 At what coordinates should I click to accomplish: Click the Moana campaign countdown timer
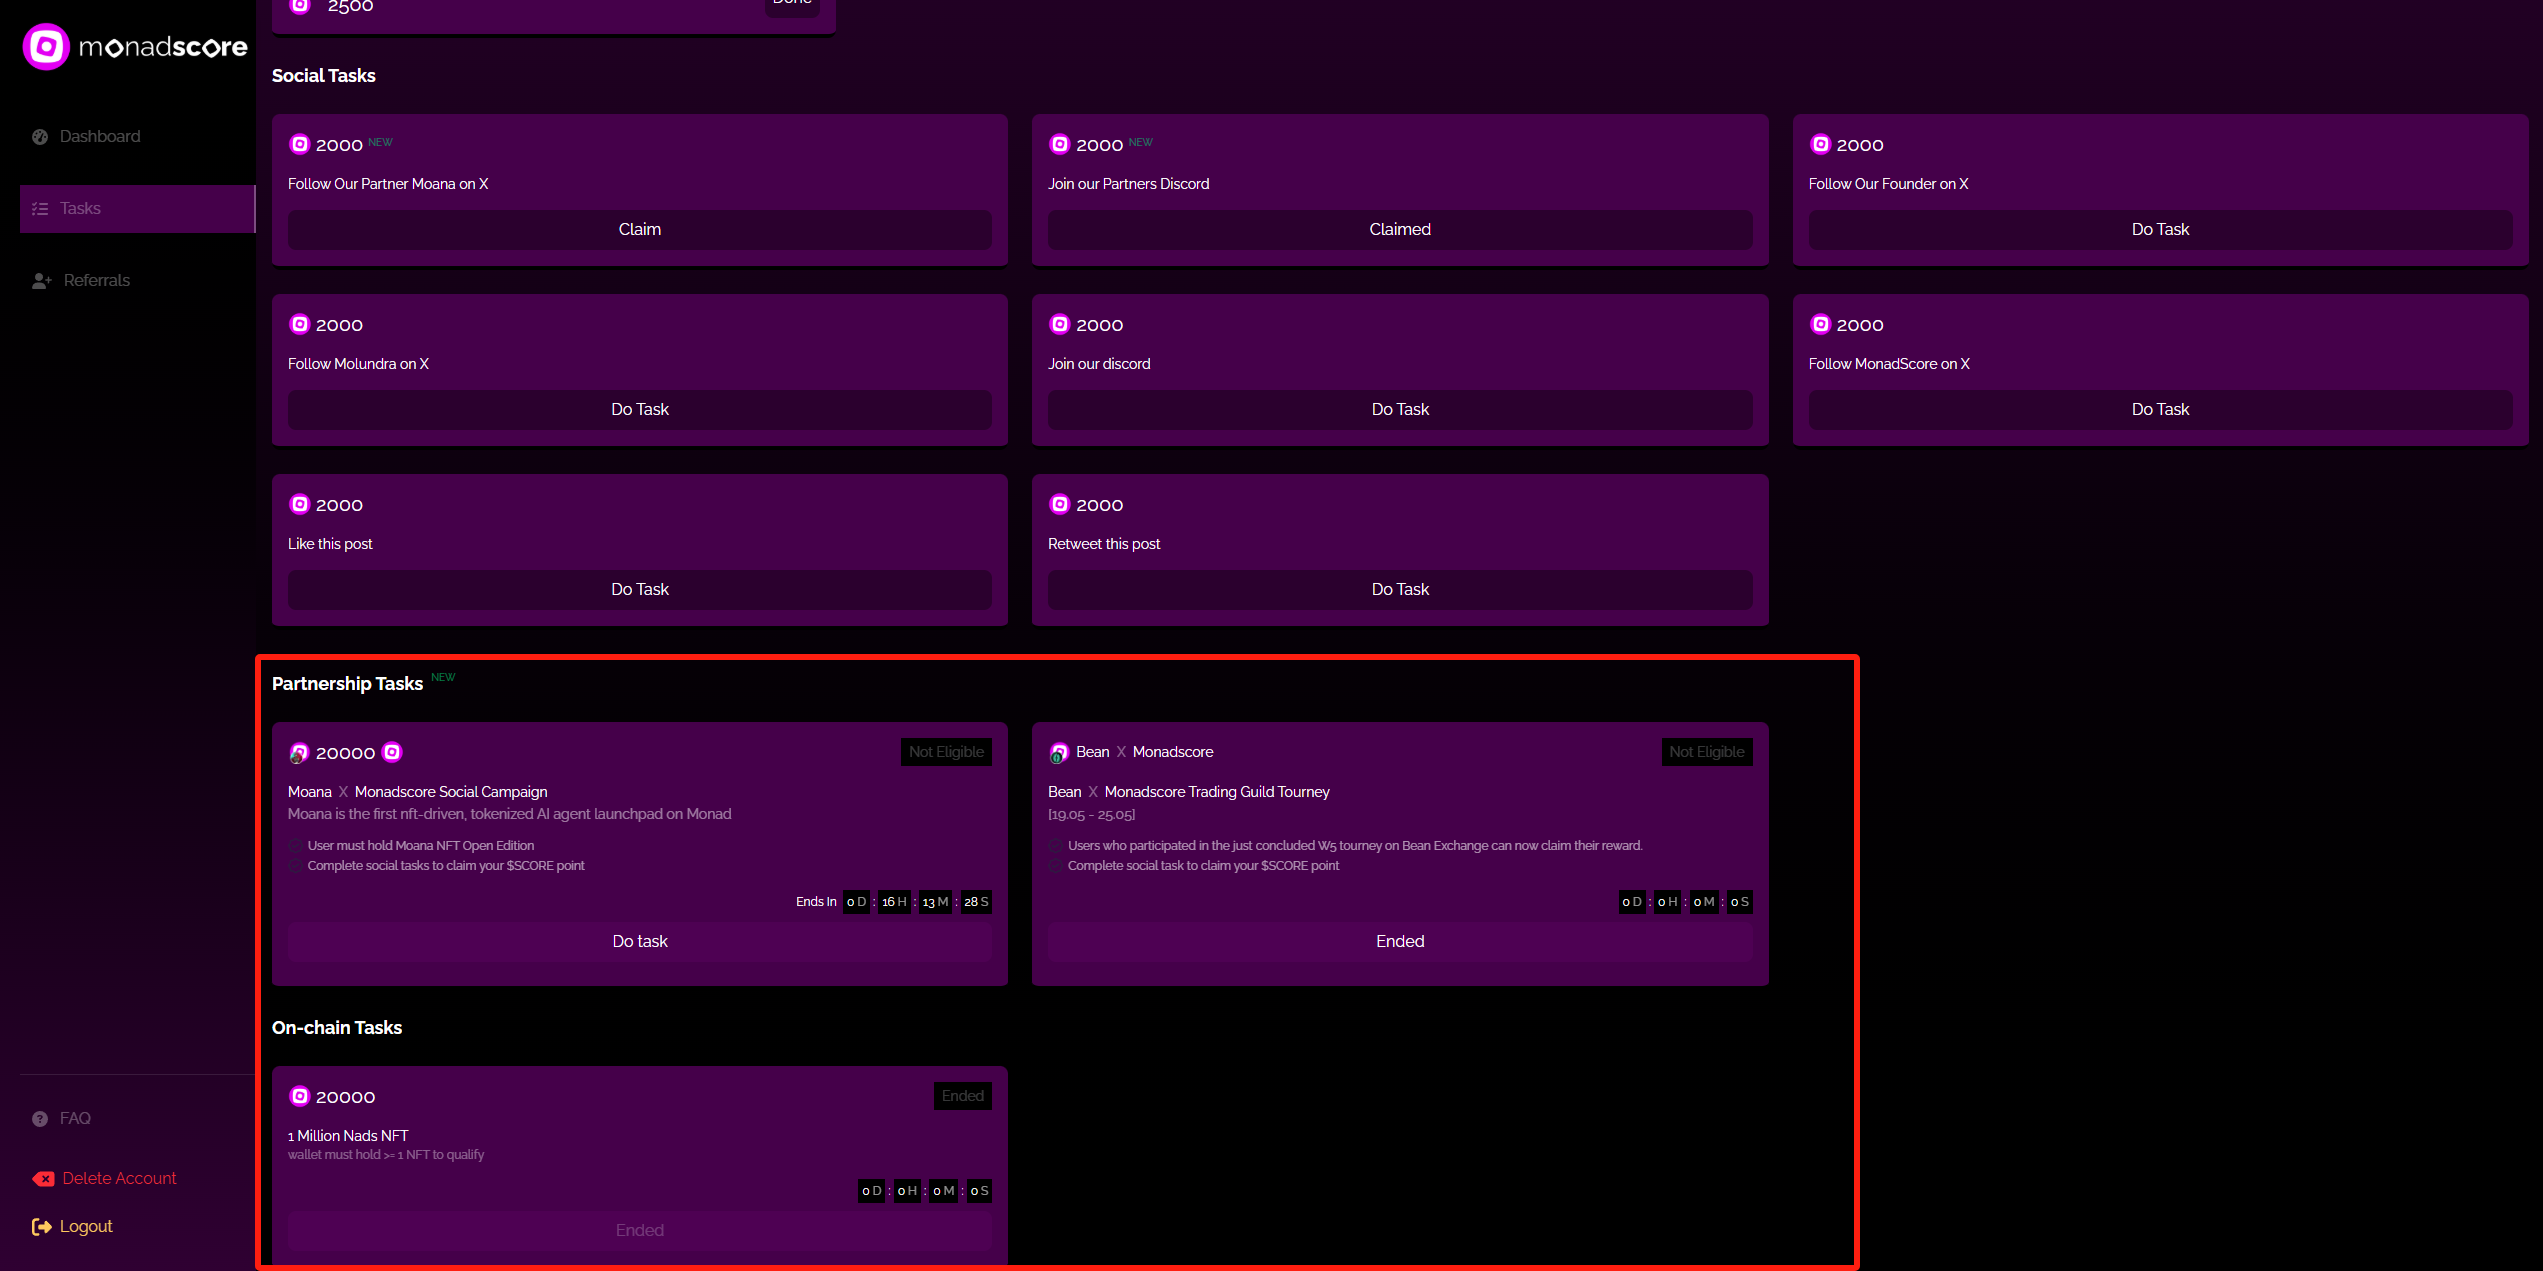pyautogui.click(x=917, y=902)
